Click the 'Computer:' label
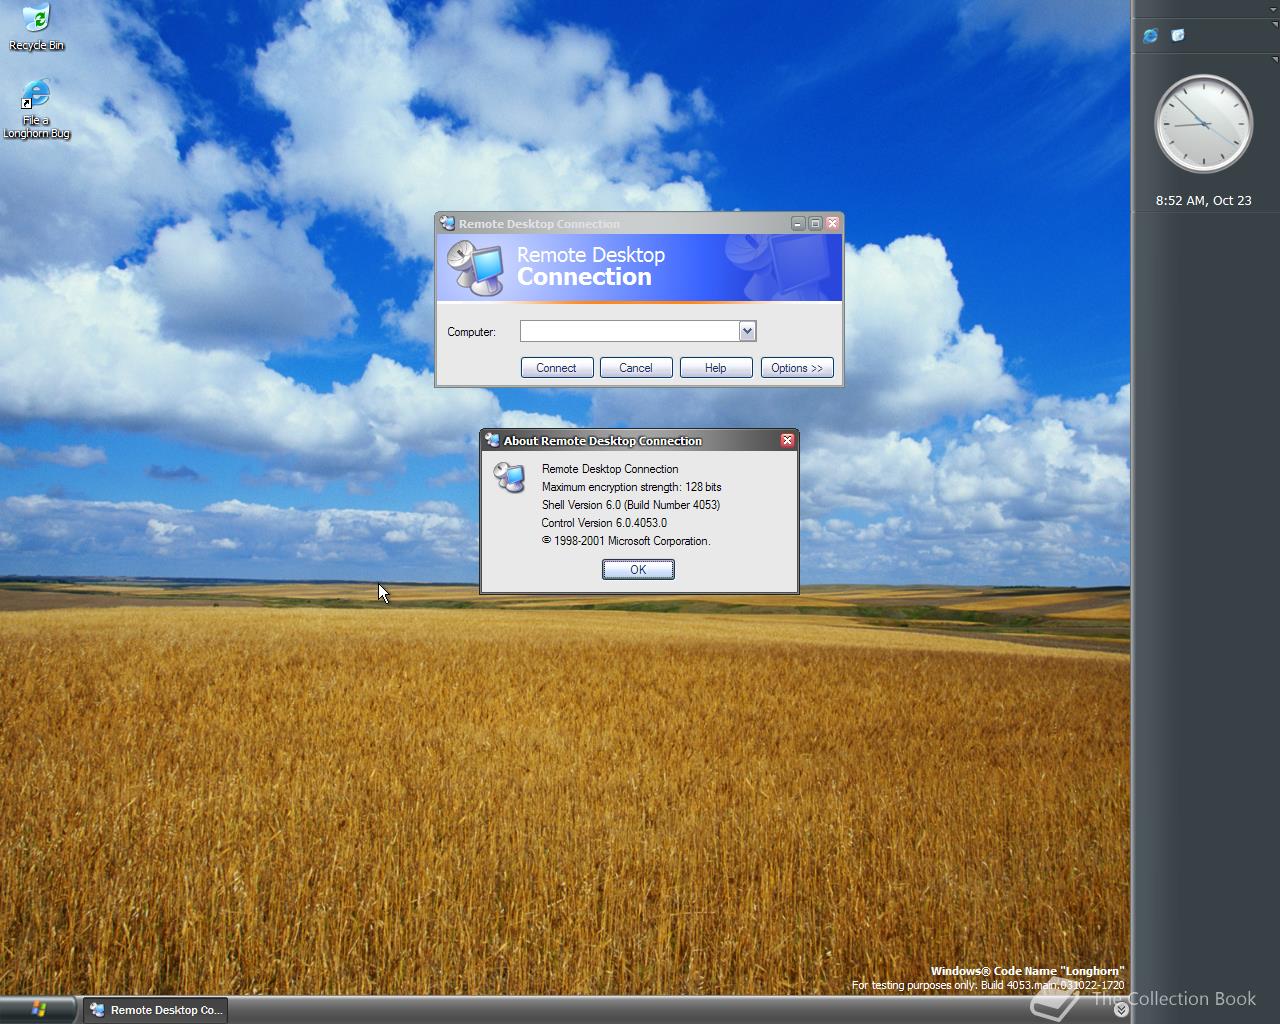The height and width of the screenshot is (1024, 1280). 471,332
